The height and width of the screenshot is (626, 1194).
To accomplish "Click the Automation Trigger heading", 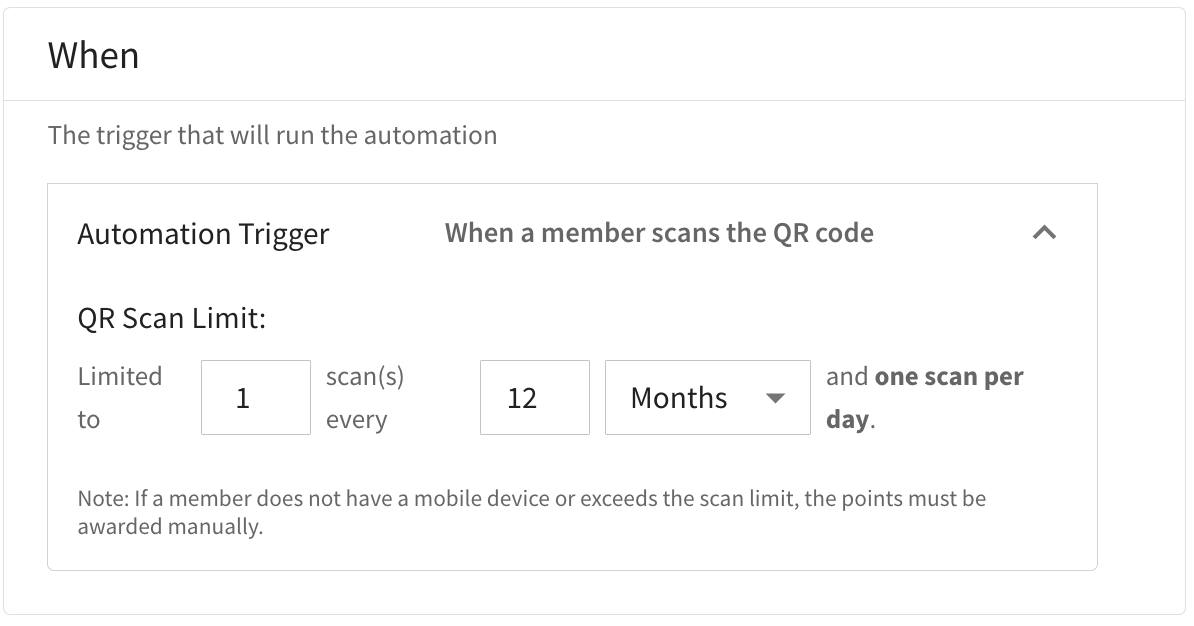I will pyautogui.click(x=203, y=233).
